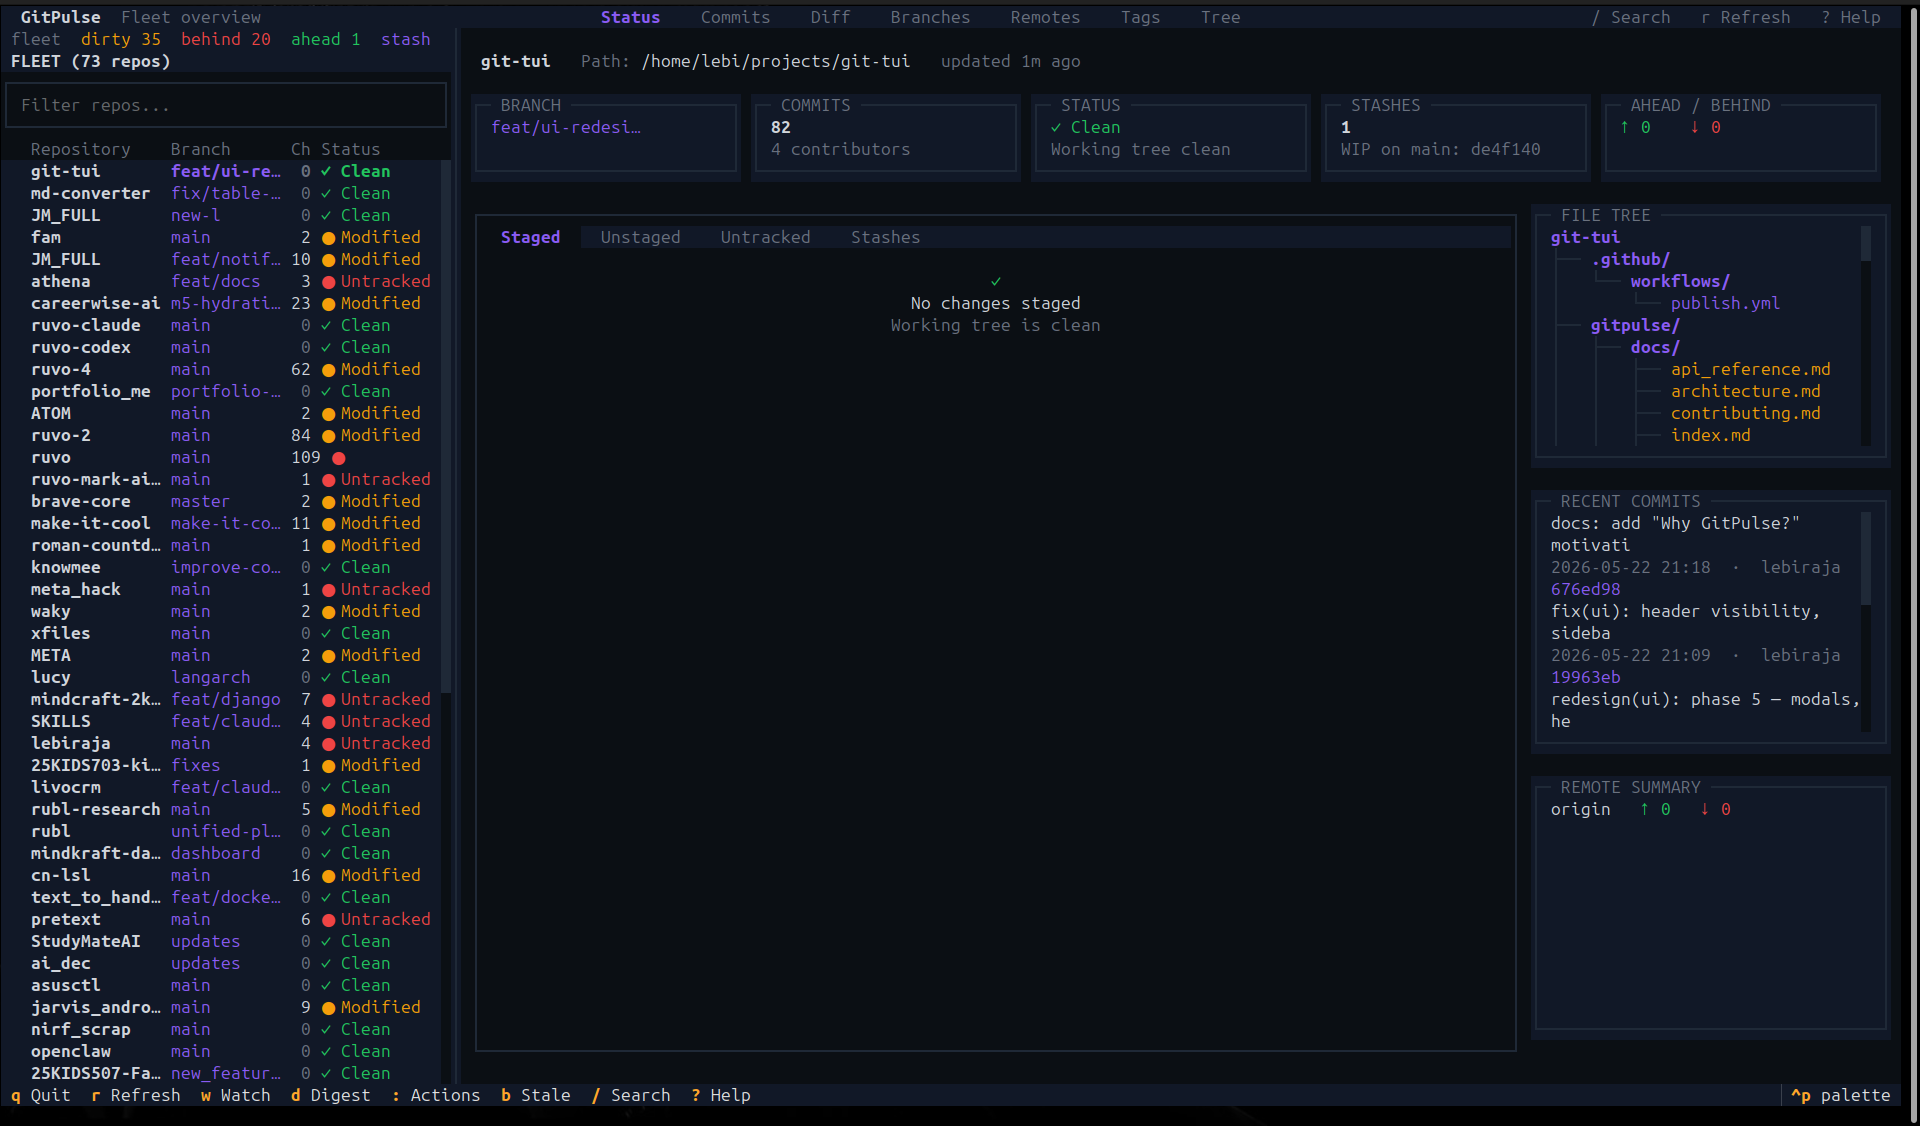Click Stale in the bottom bar

click(x=535, y=1095)
